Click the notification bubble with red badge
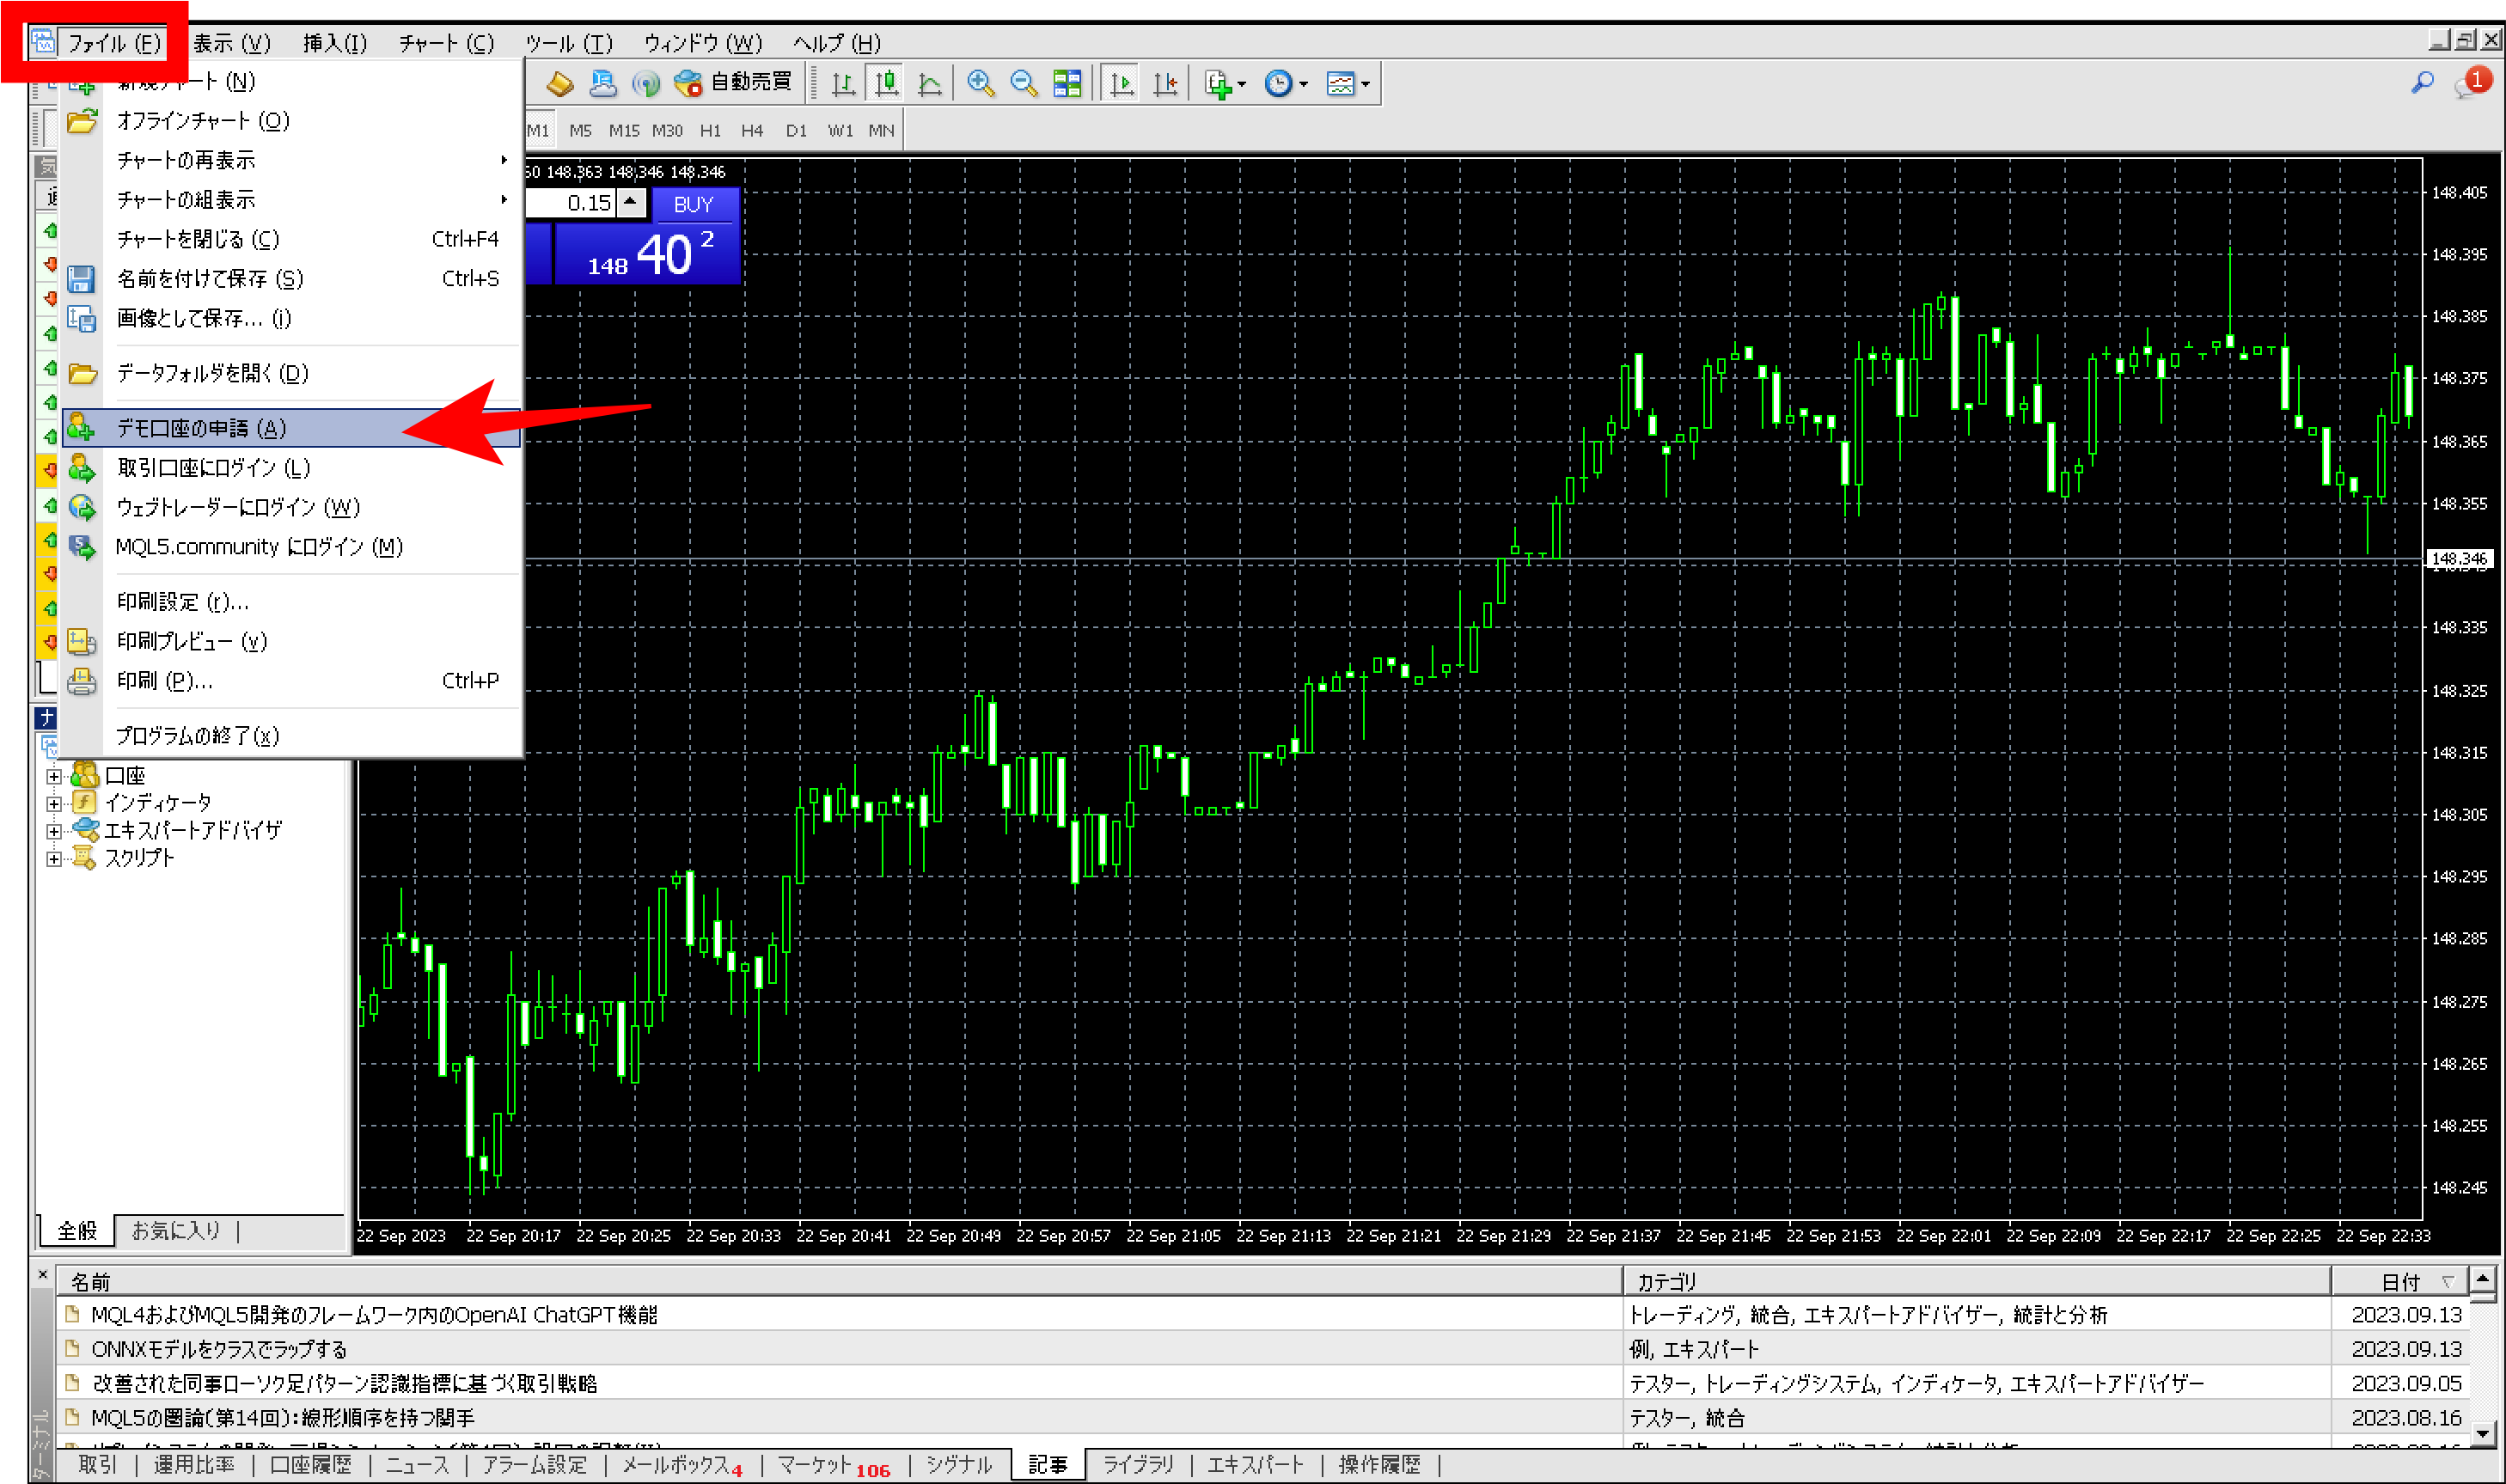Screen dimensions: 2506x1484 tap(2470, 83)
